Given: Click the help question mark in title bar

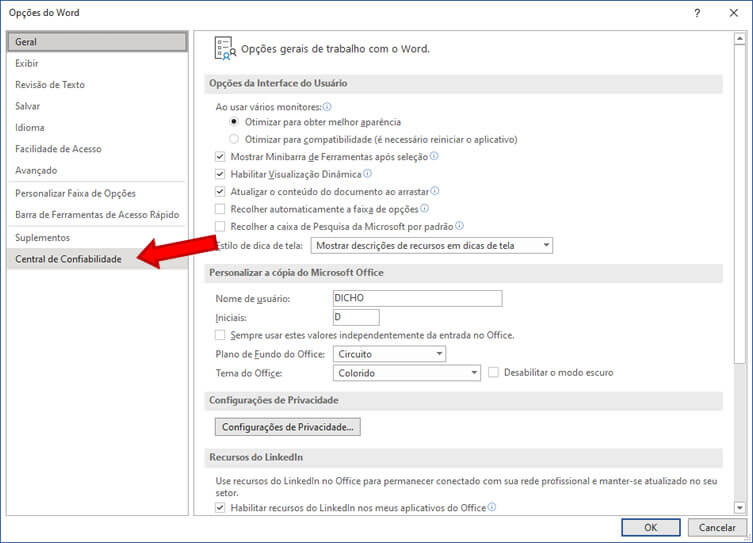Looking at the screenshot, I should [x=697, y=13].
